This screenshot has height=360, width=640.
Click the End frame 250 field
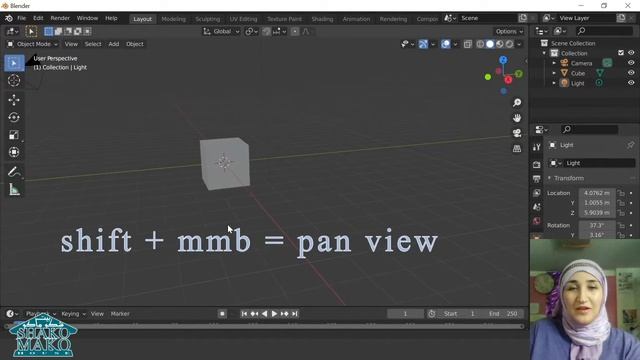(503, 313)
